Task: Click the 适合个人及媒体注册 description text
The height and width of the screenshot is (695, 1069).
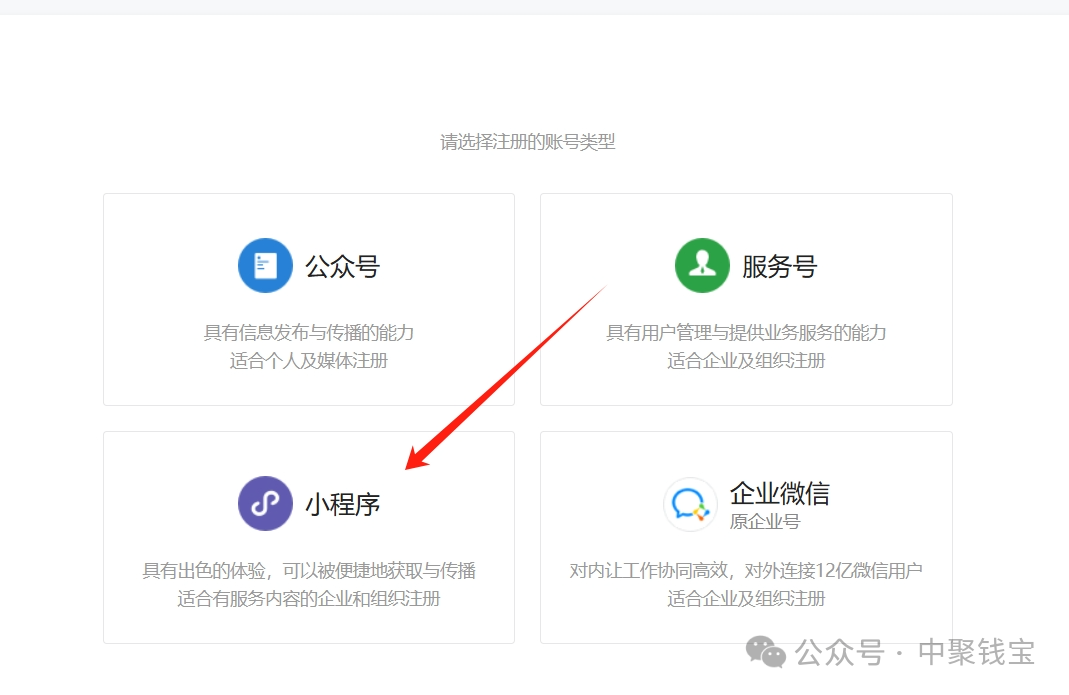Action: click(308, 360)
